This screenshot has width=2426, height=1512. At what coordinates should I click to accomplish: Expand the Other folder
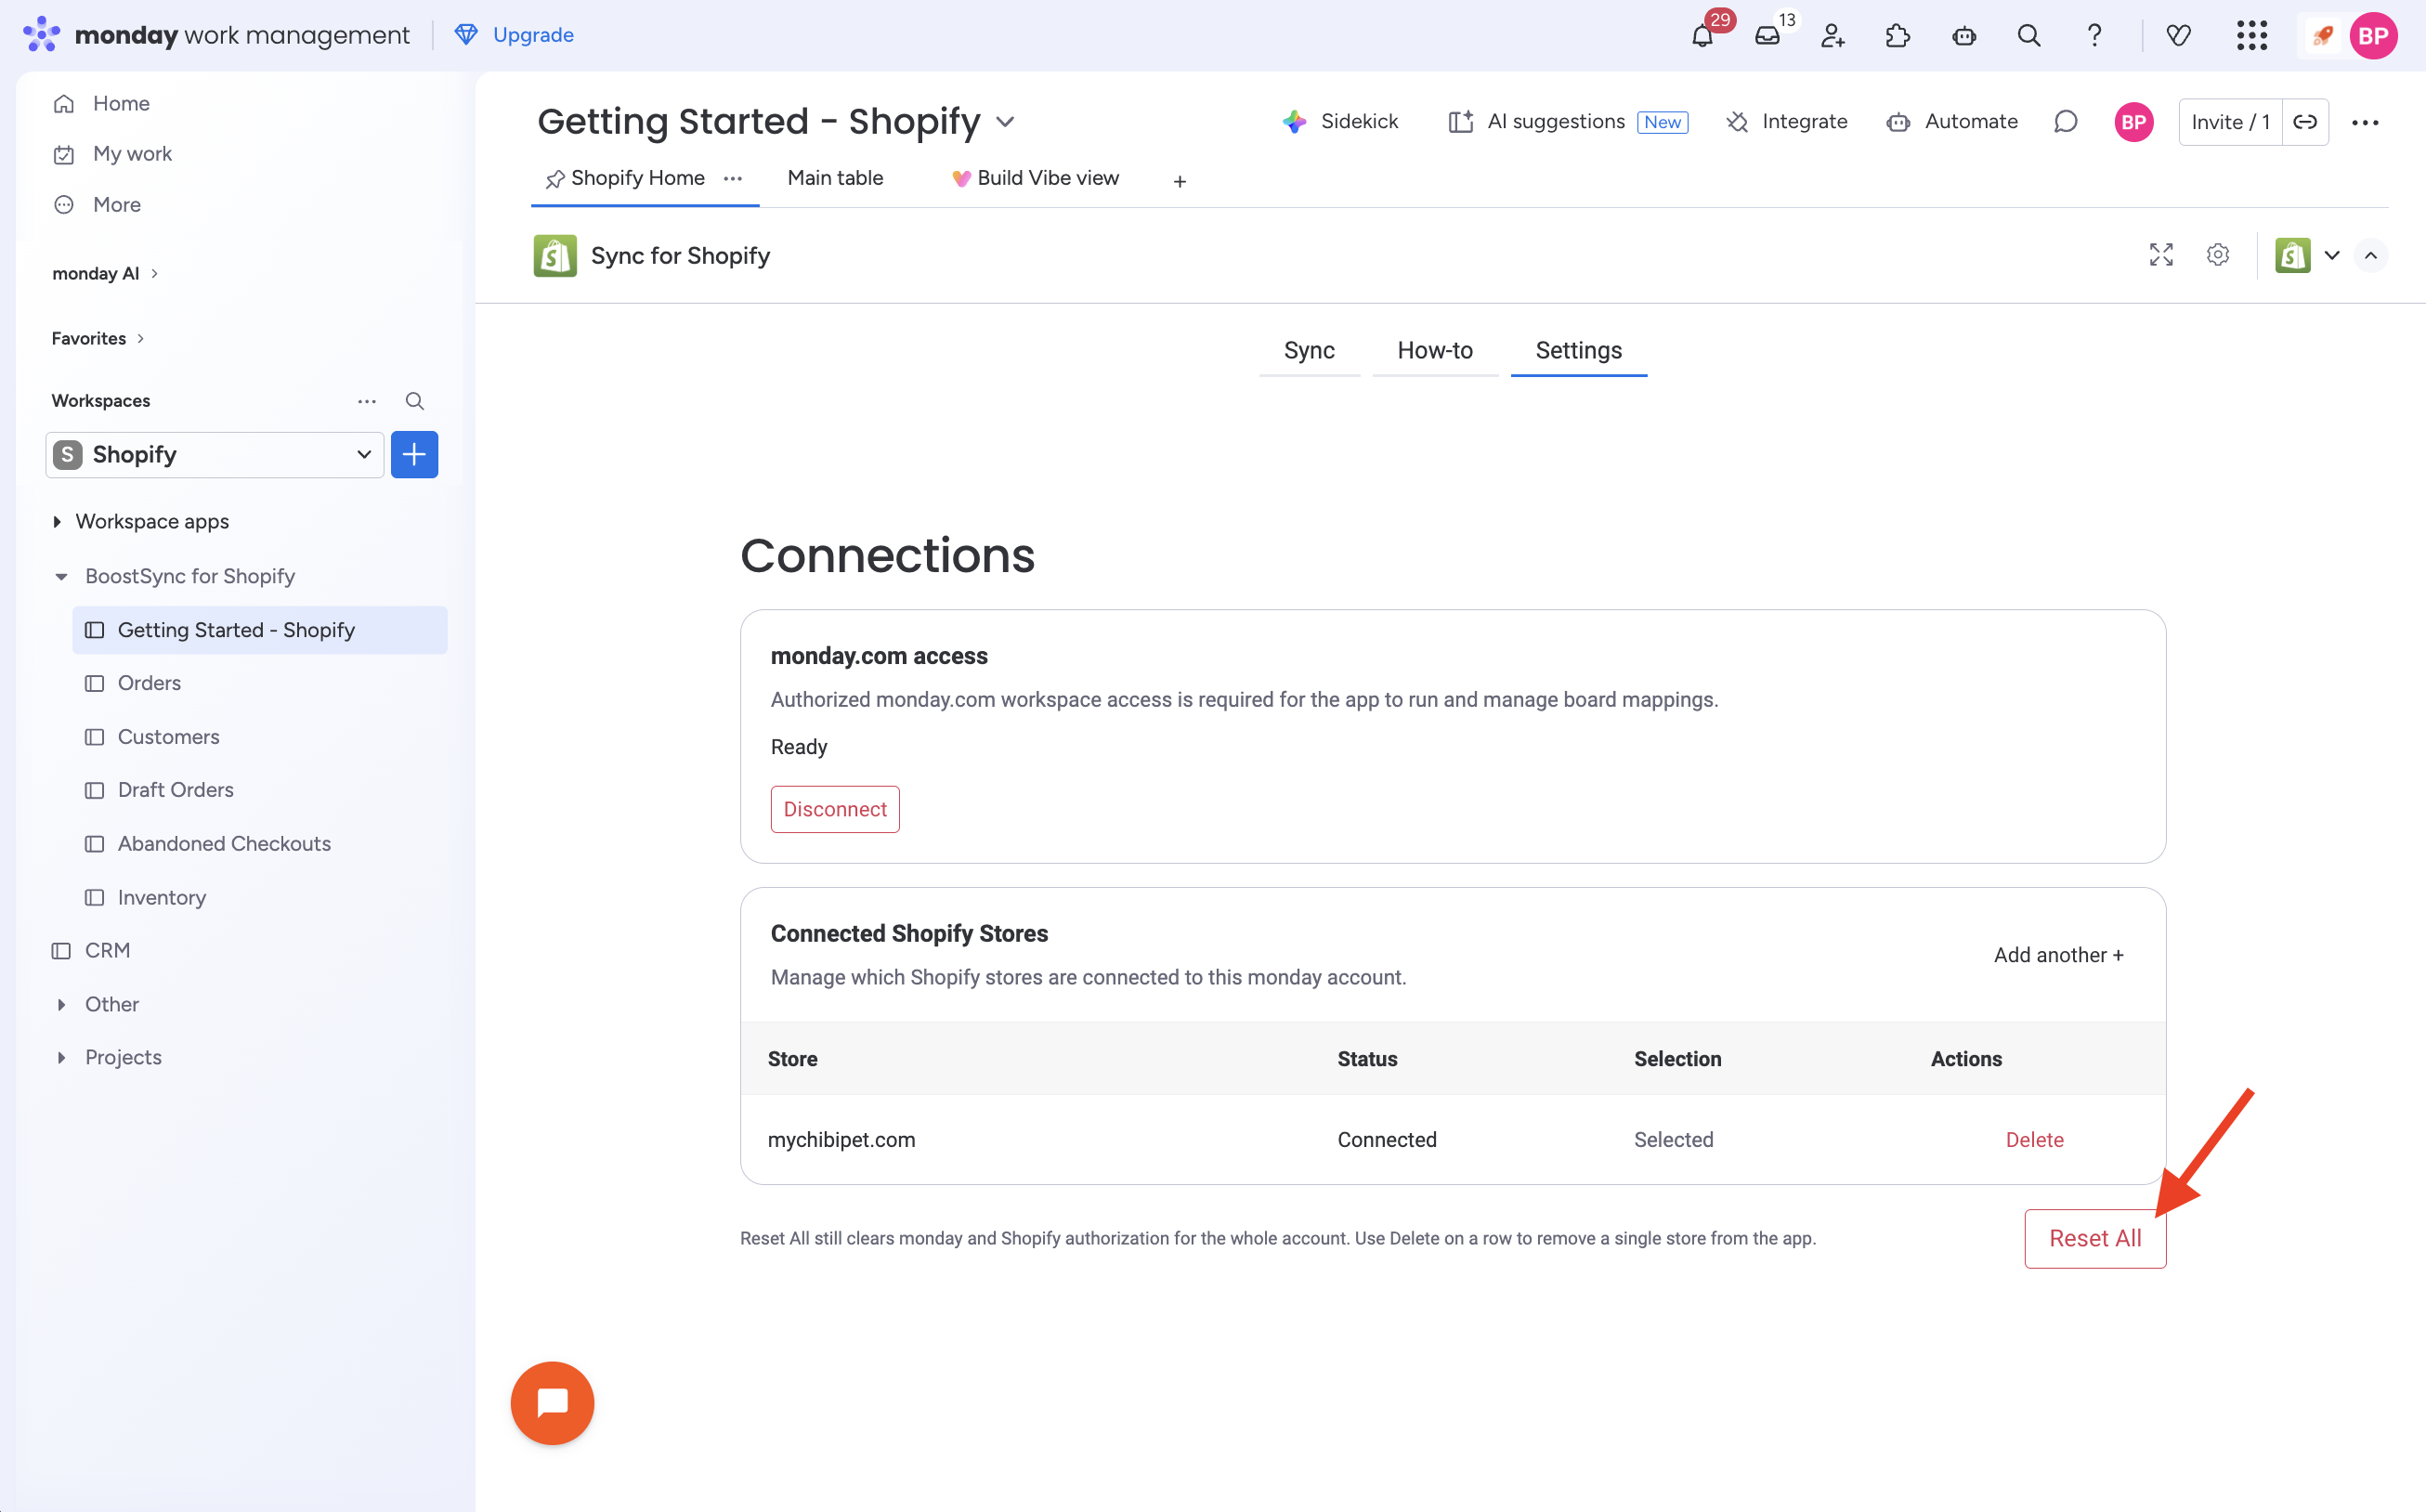pos(61,1004)
